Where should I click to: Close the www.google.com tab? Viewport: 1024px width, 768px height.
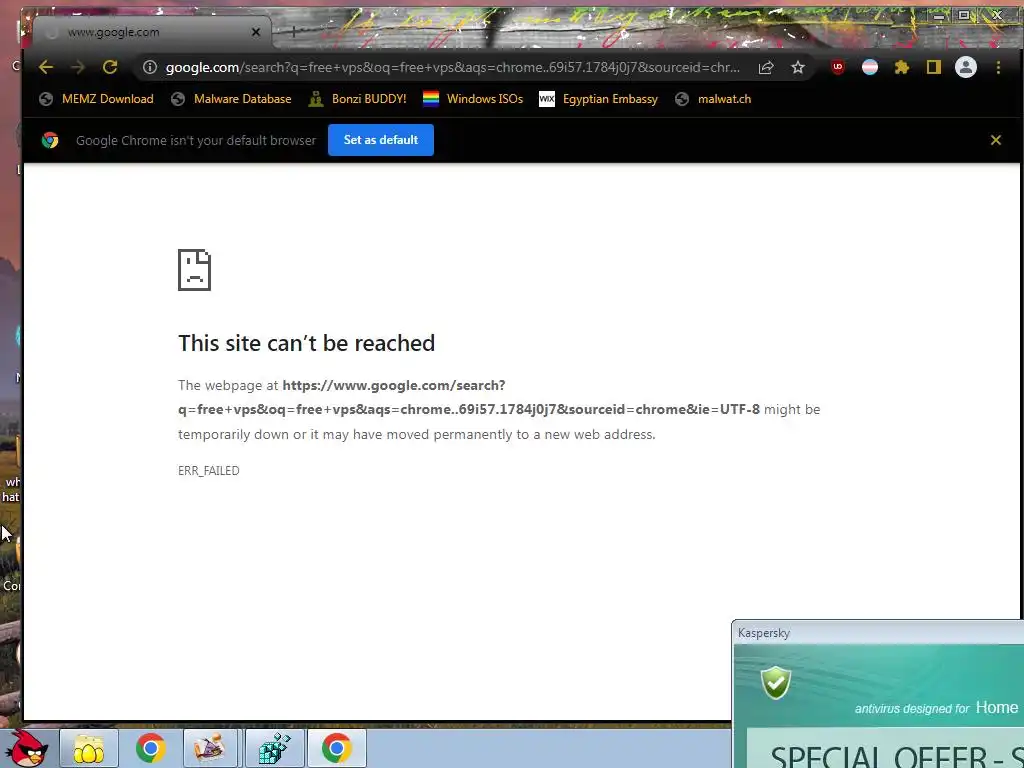click(x=256, y=32)
